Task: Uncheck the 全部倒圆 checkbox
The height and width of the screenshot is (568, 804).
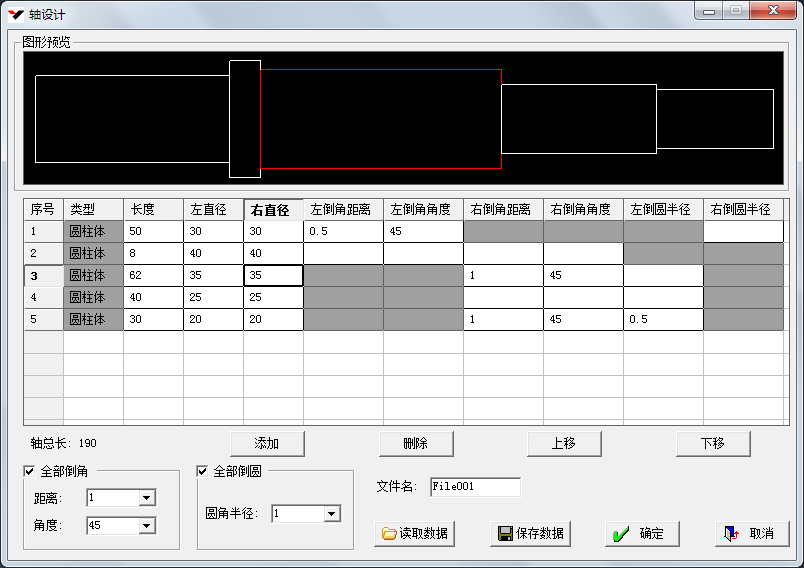Action: pos(203,471)
